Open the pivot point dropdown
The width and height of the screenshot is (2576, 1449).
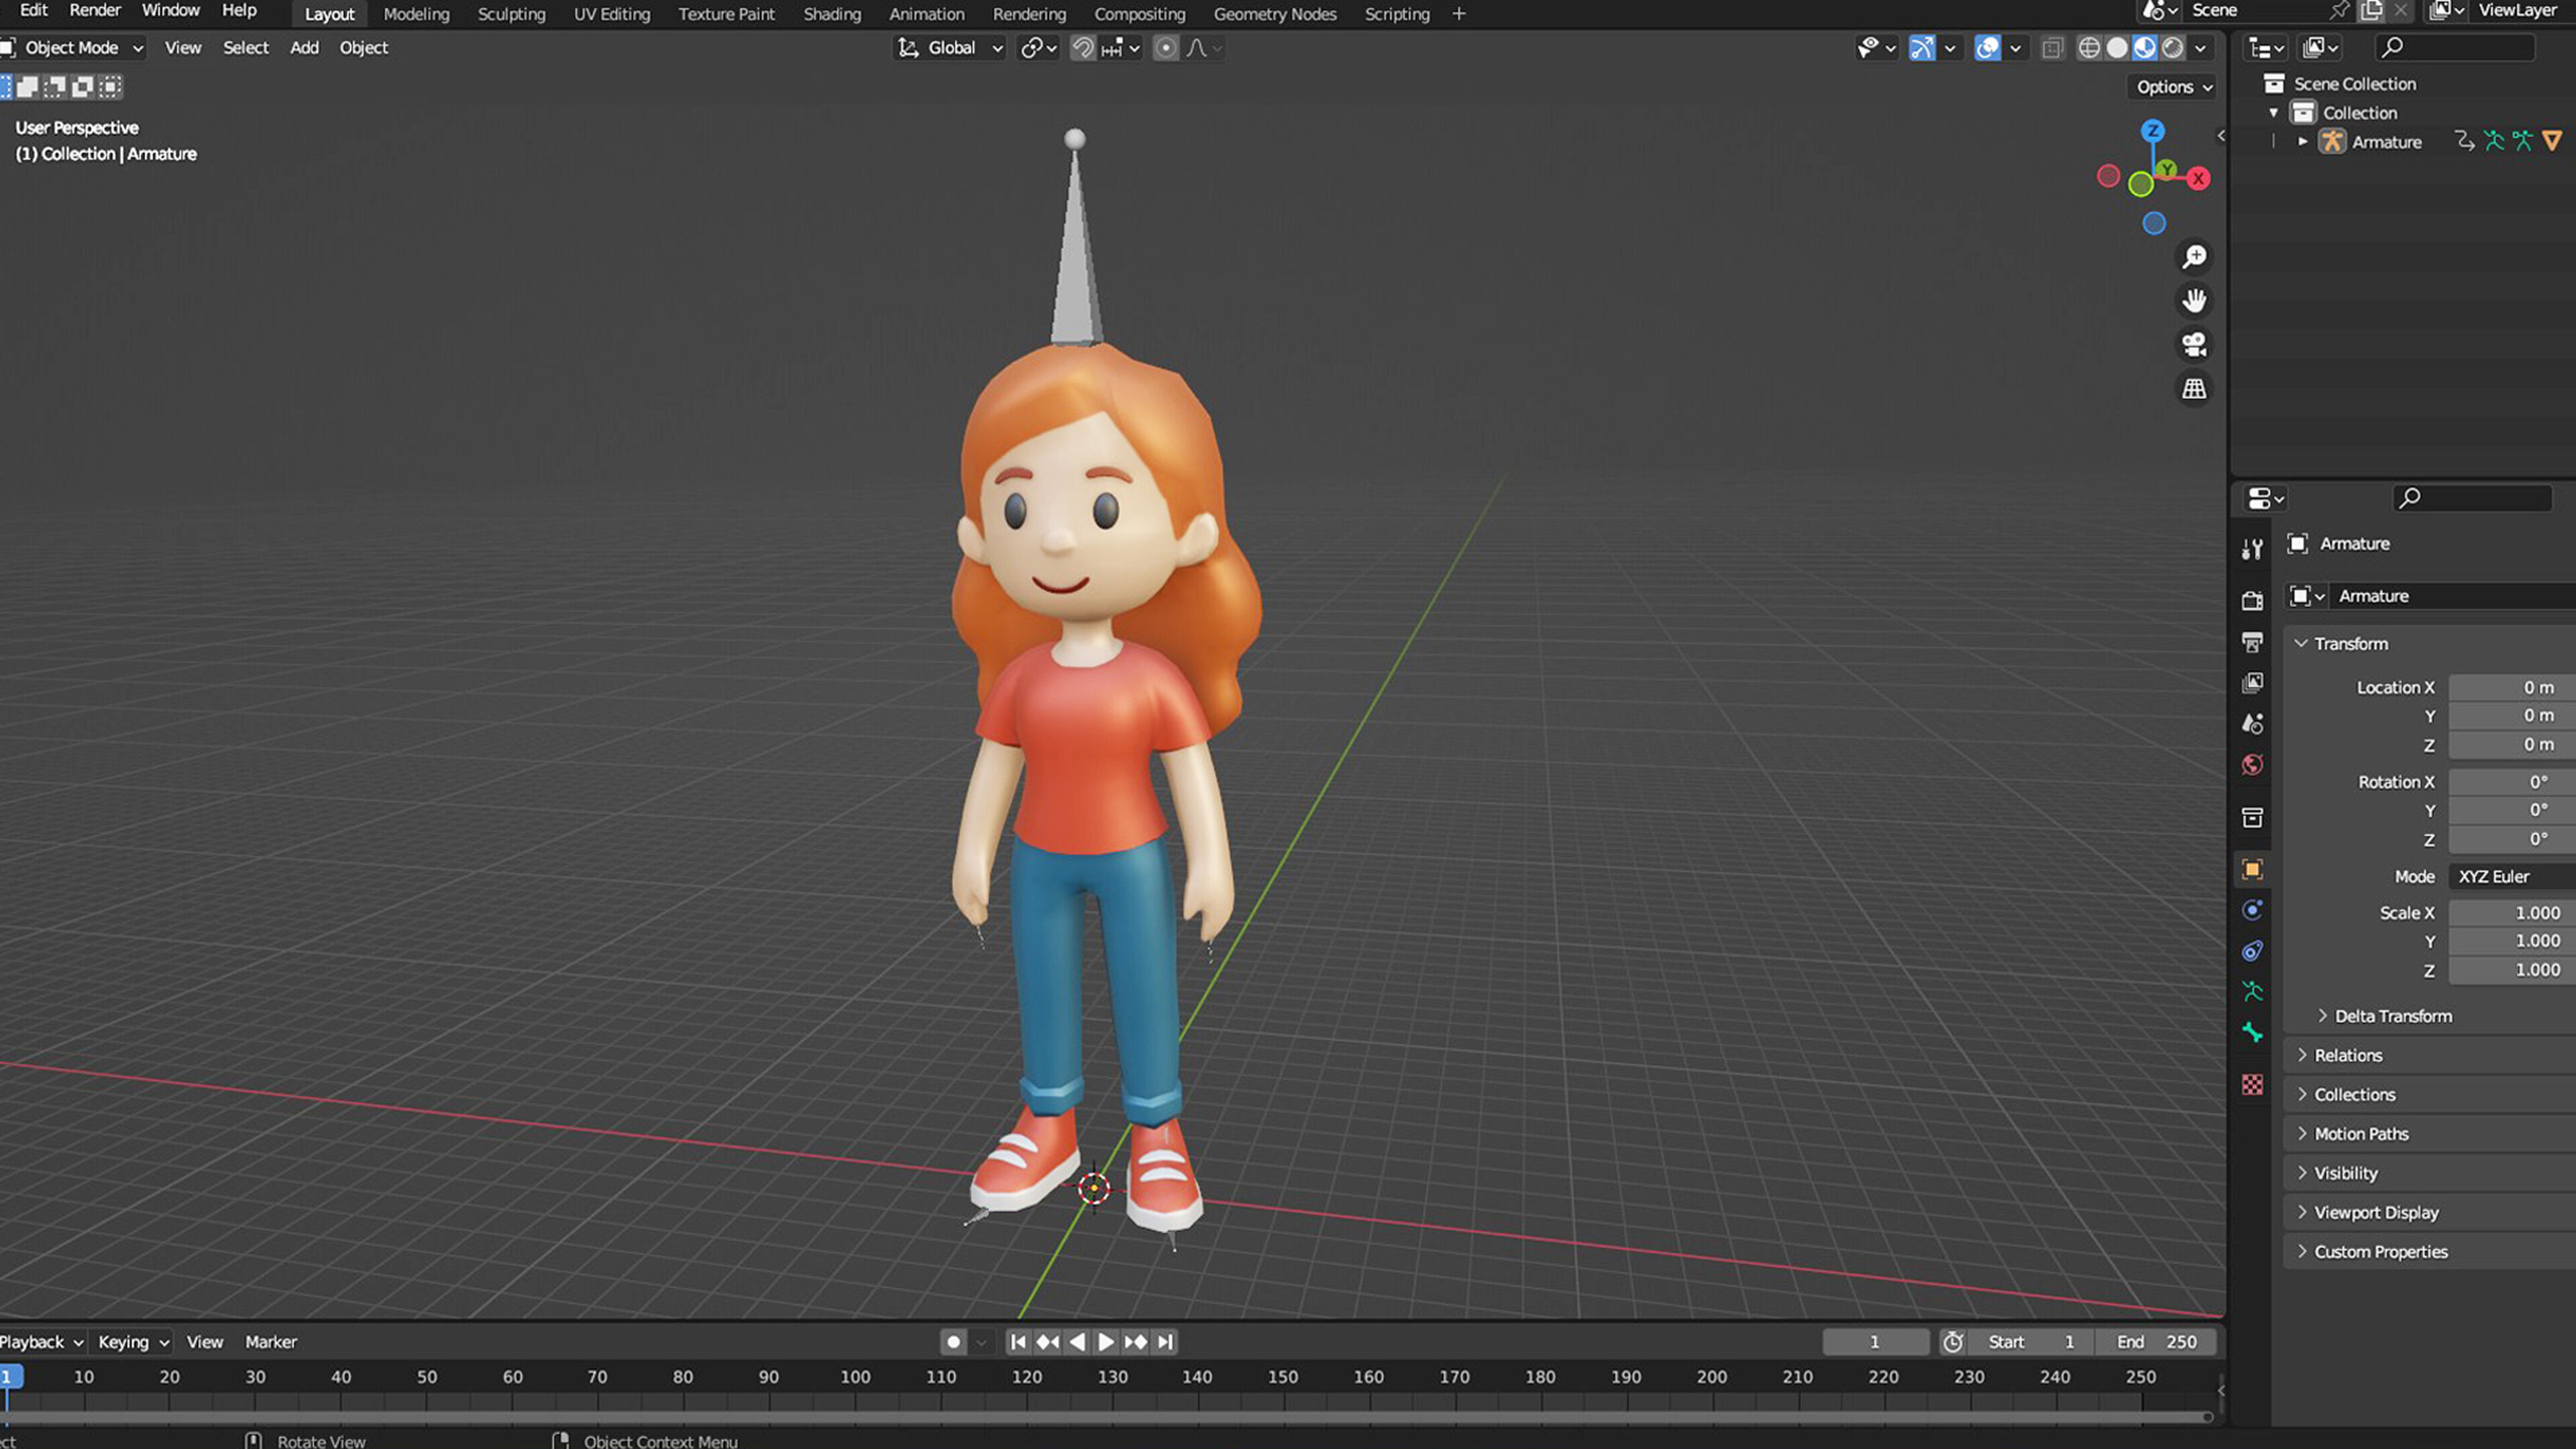[1039, 48]
